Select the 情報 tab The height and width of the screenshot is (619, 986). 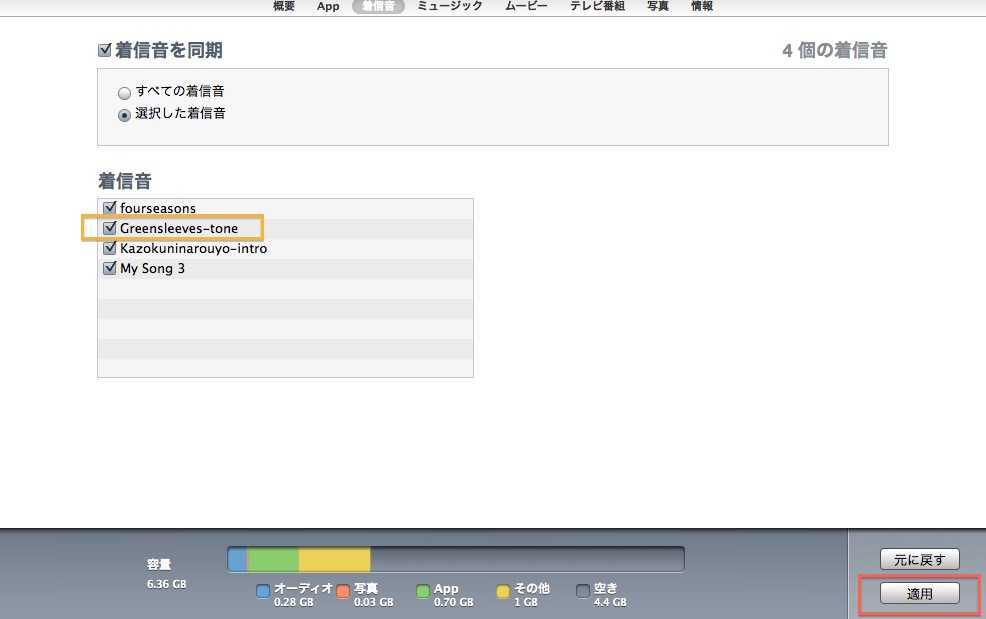[x=702, y=6]
